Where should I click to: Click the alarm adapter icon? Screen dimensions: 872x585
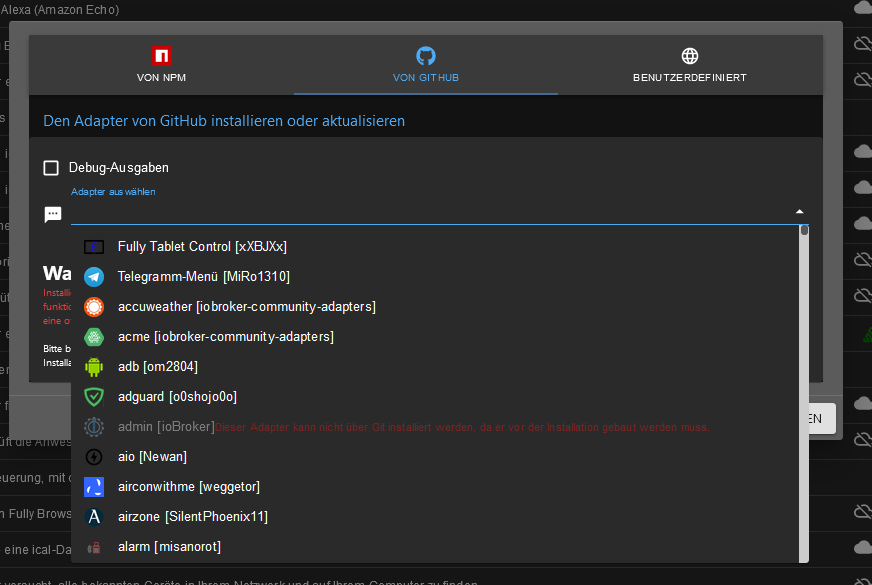pyautogui.click(x=94, y=548)
